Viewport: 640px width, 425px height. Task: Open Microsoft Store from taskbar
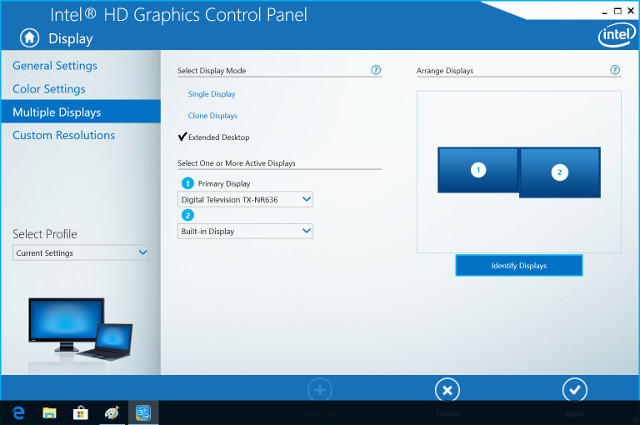point(80,413)
